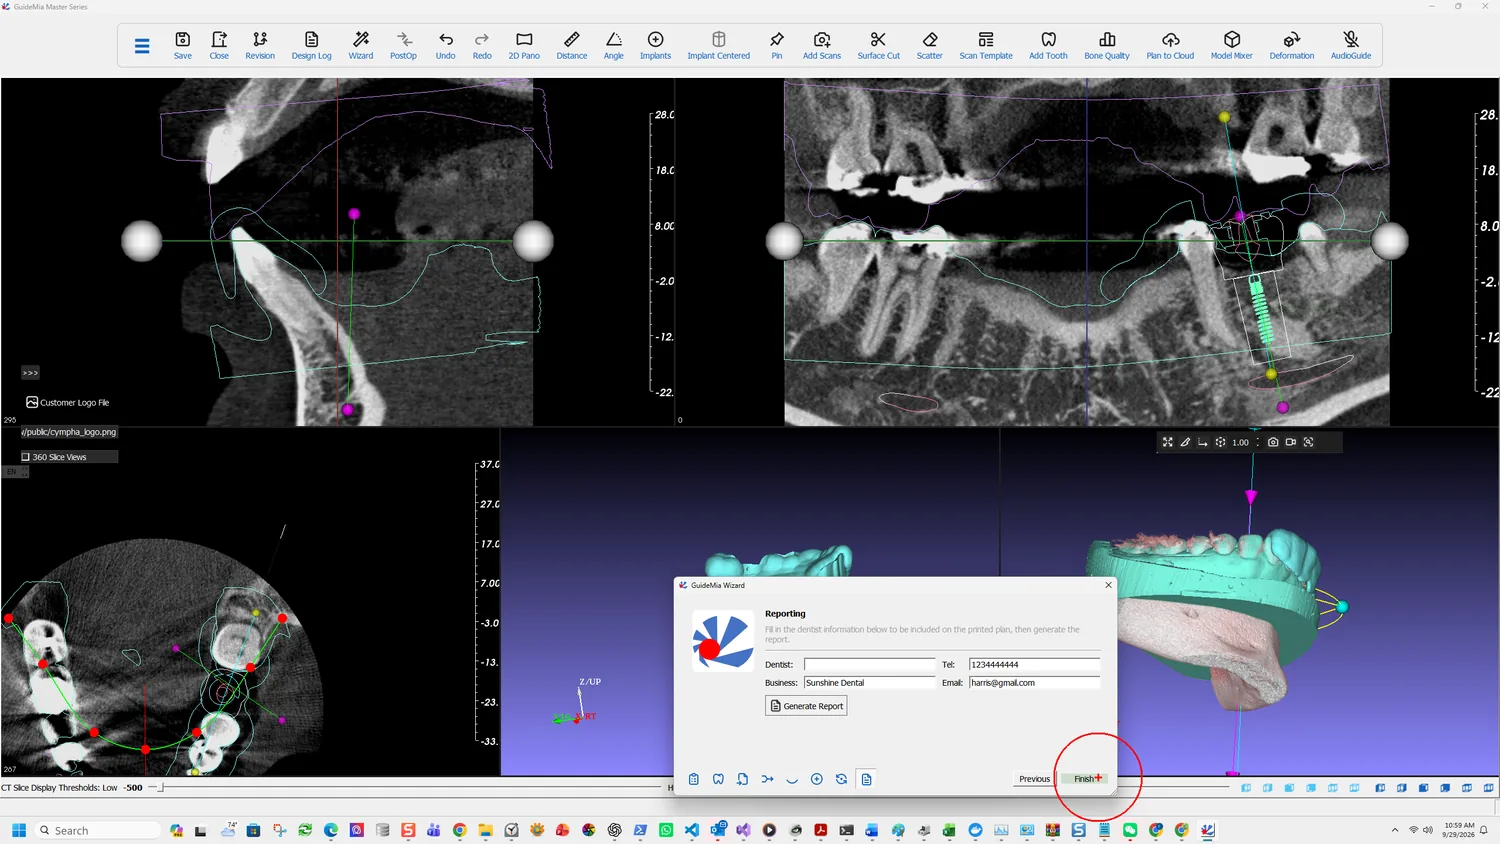Click the Business input field
The image size is (1500, 844).
pos(869,682)
